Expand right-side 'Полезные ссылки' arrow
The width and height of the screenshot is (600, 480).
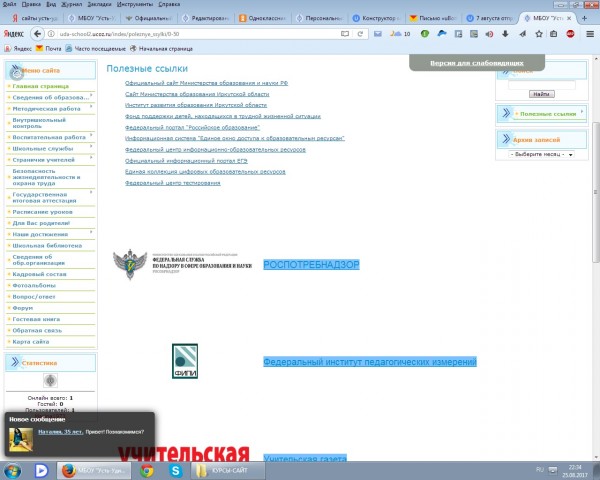[x=582, y=111]
